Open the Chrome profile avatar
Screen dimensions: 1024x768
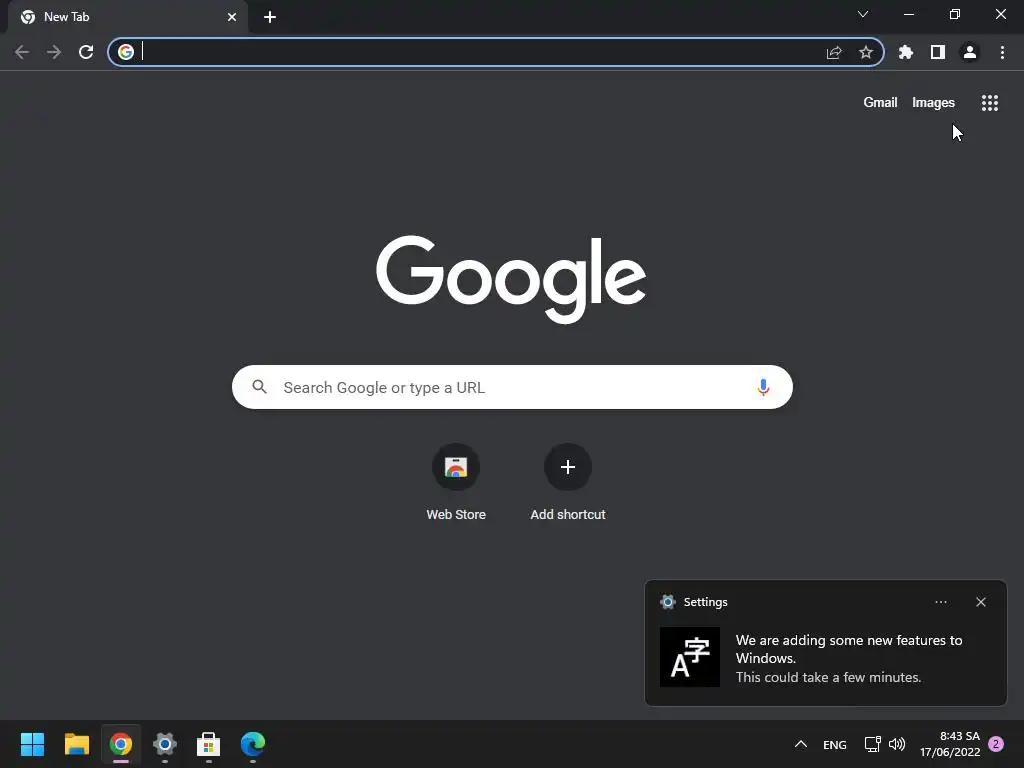(x=970, y=52)
